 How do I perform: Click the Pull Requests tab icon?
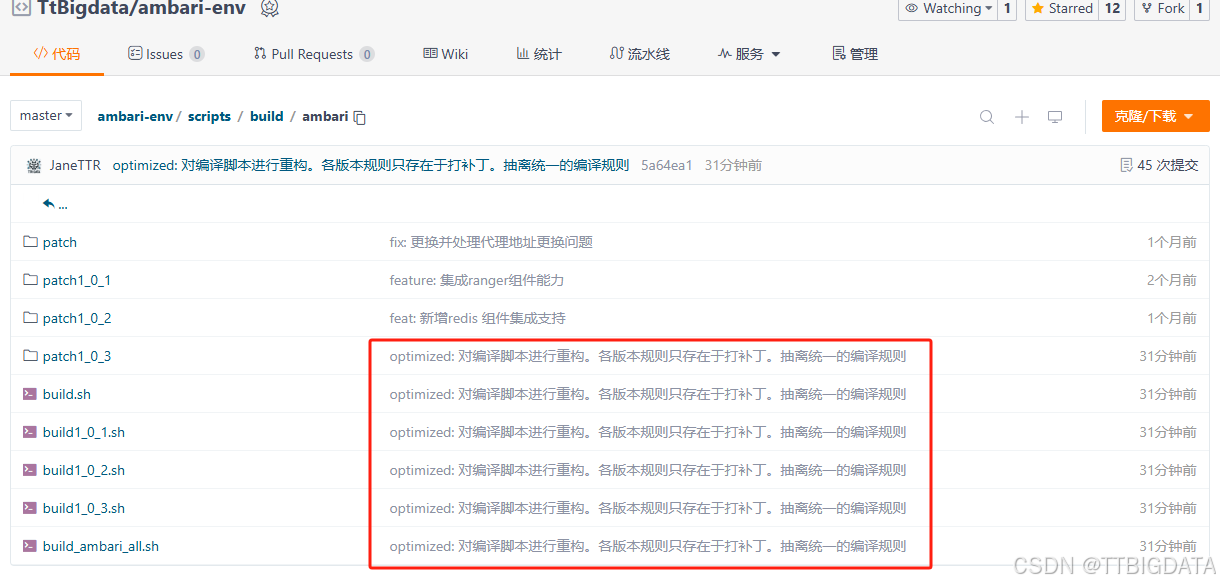(260, 54)
